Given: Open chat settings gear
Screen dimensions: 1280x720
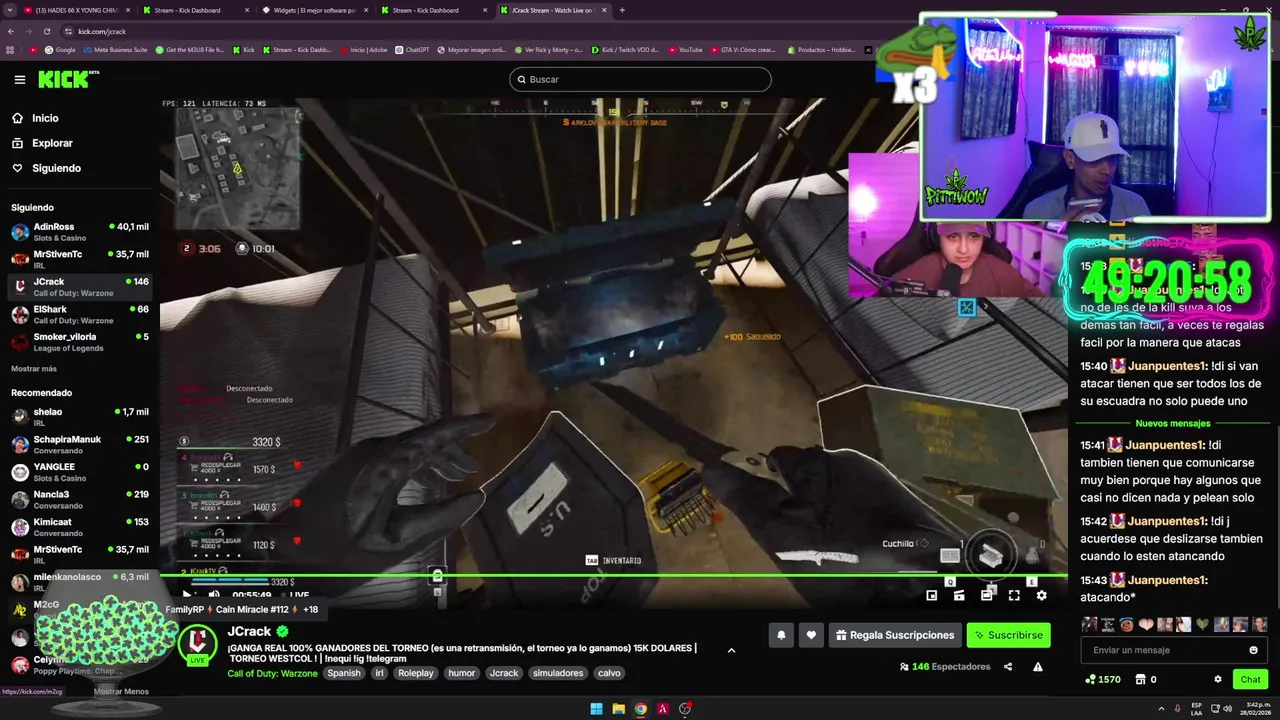Looking at the screenshot, I should point(1218,679).
